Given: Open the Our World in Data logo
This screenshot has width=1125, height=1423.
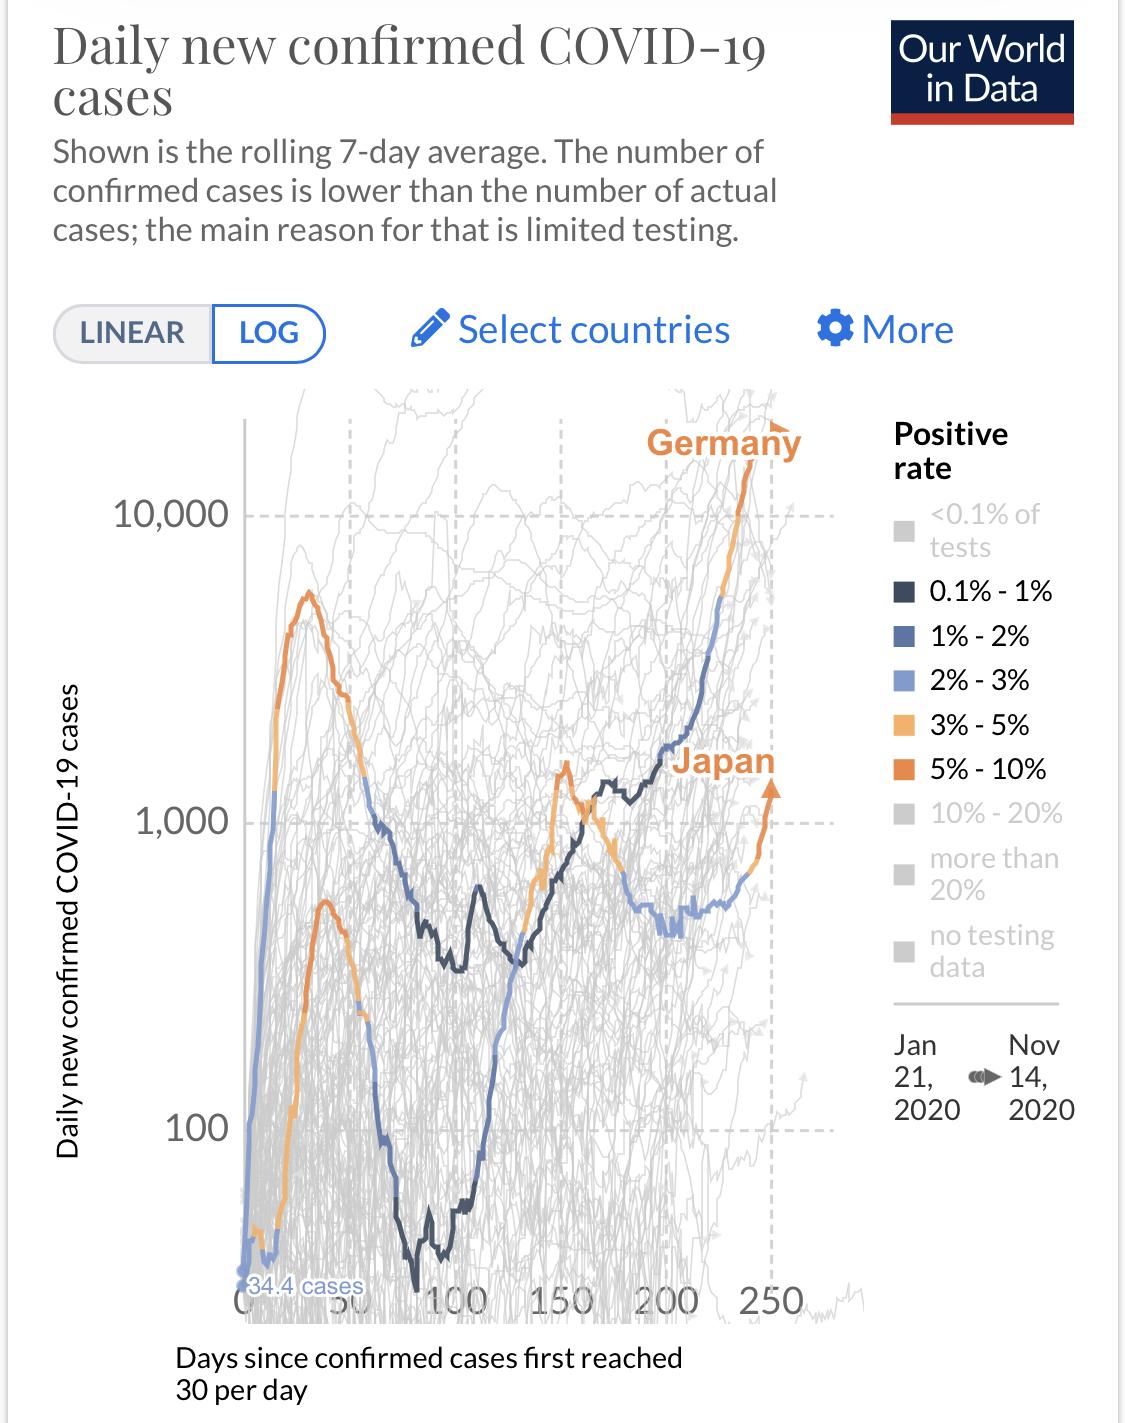Looking at the screenshot, I should (x=982, y=72).
